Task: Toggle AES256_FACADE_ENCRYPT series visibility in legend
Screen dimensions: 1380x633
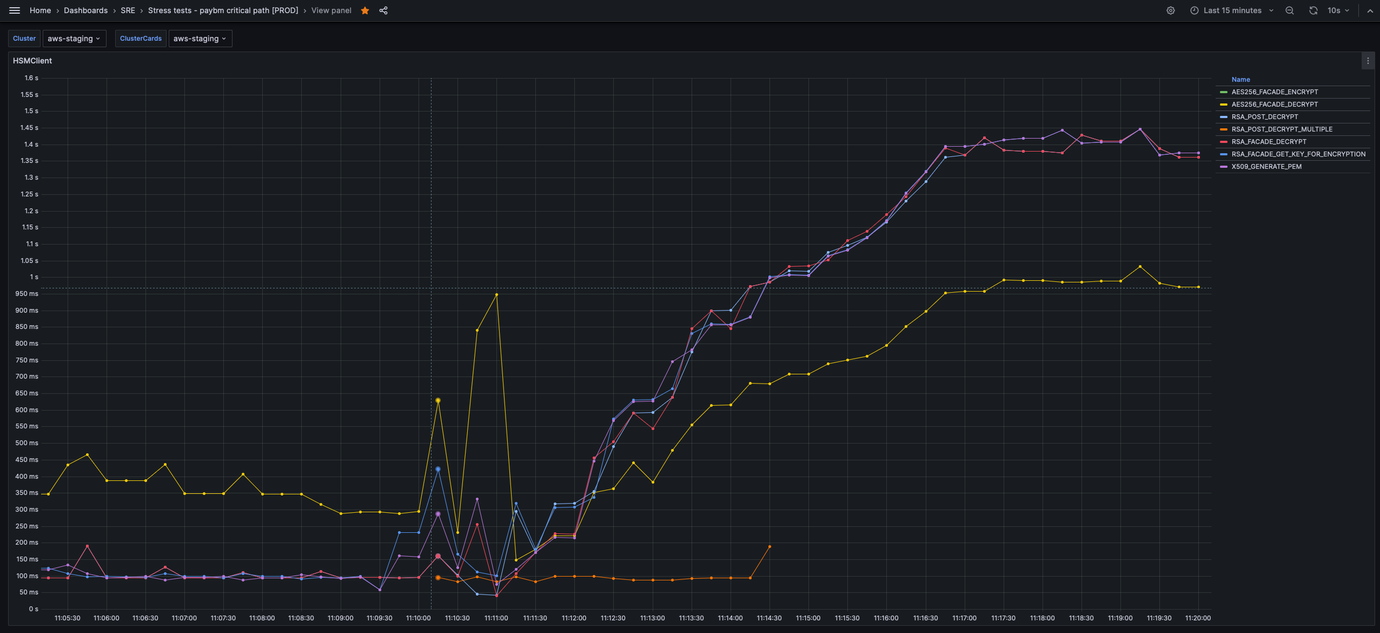Action: (x=1274, y=92)
